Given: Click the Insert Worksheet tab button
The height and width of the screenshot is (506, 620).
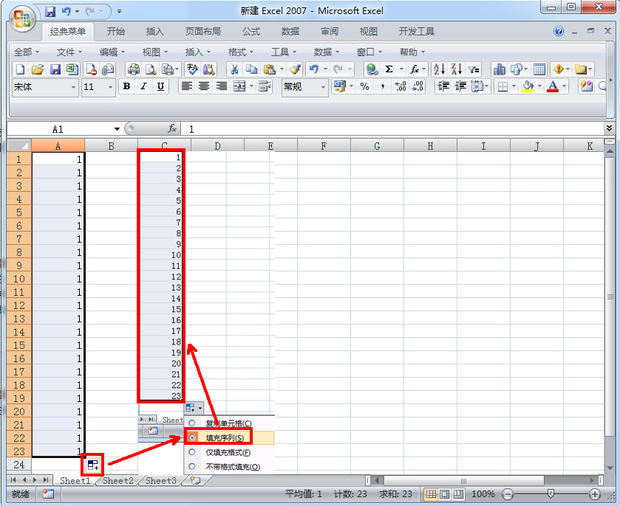Looking at the screenshot, I should coord(195,481).
